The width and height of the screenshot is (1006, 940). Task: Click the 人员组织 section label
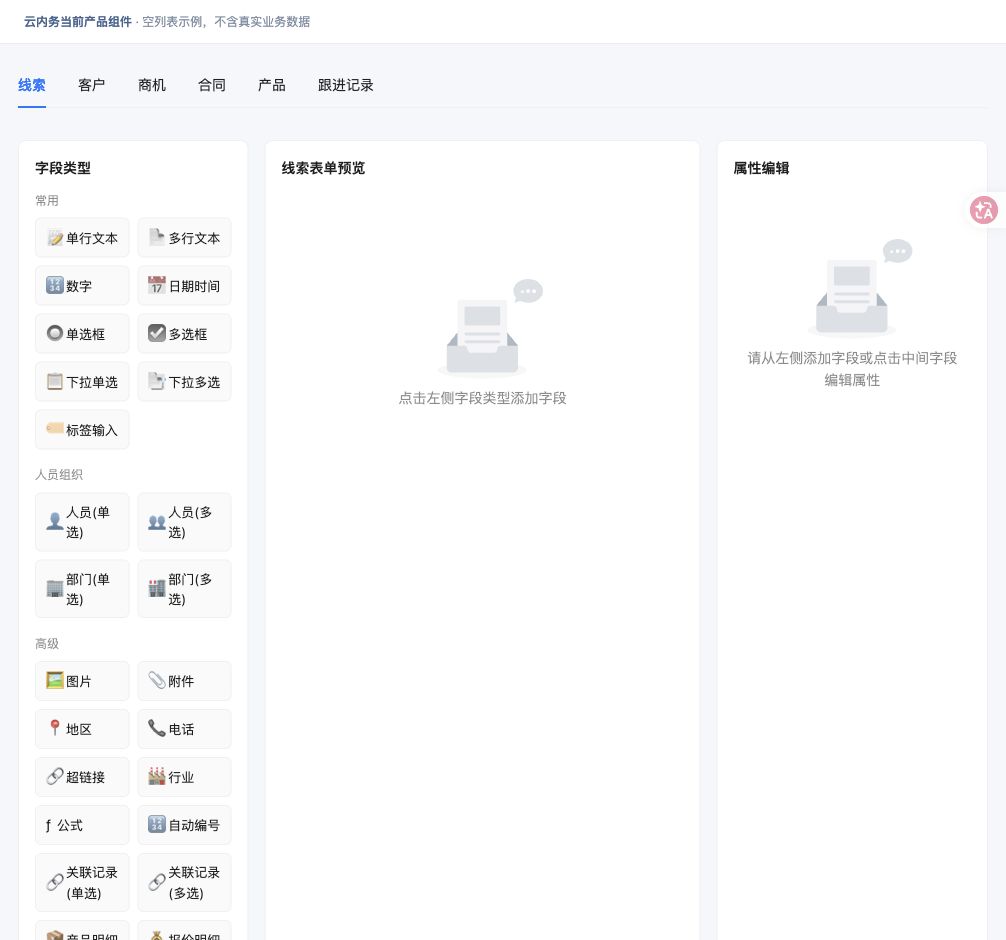point(59,474)
